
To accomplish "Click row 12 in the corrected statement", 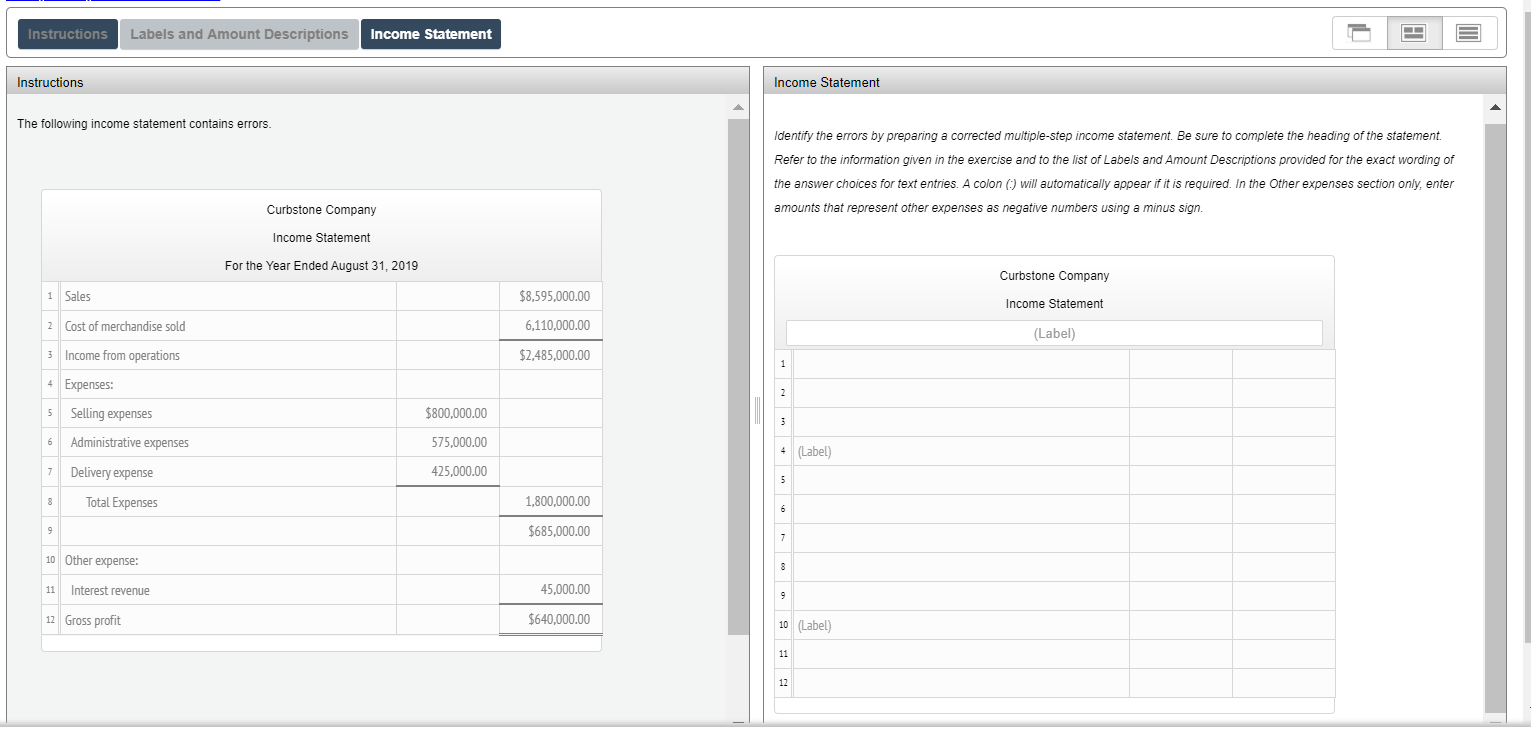I will click(960, 682).
